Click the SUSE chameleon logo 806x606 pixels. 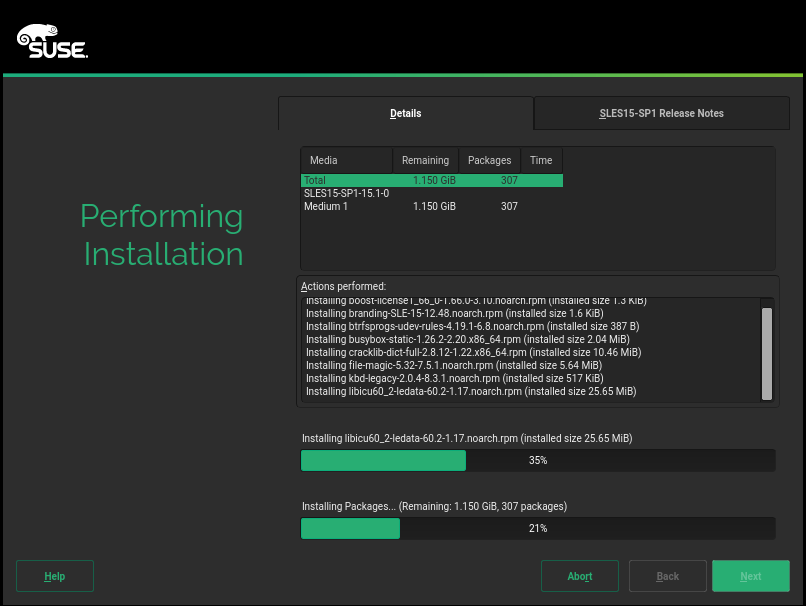click(x=52, y=41)
